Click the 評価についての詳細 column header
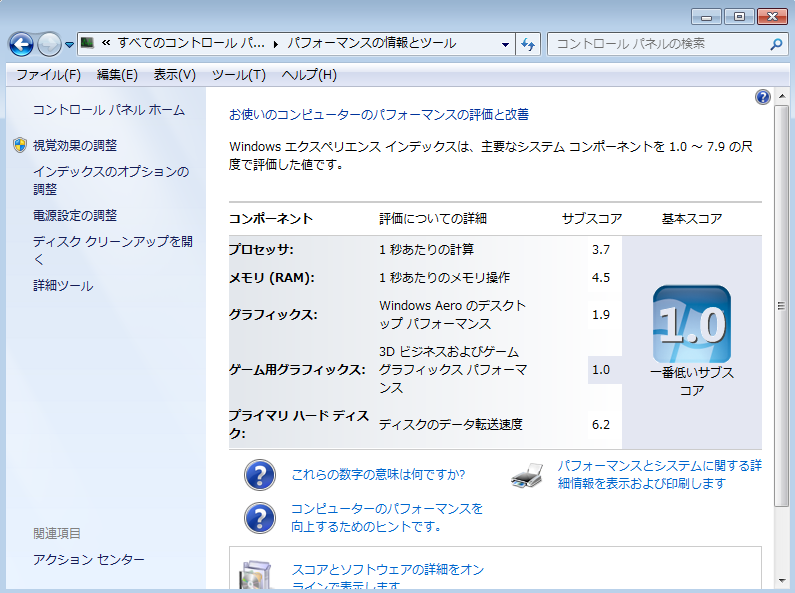795x593 pixels. (433, 219)
